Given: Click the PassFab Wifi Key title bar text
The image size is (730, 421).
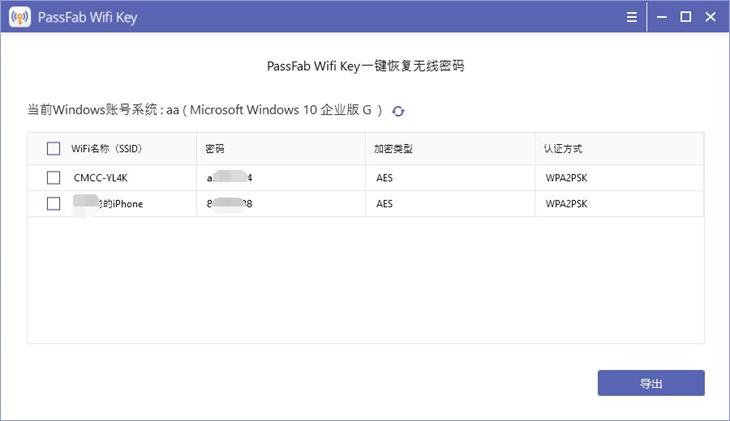Looking at the screenshot, I should (x=88, y=17).
